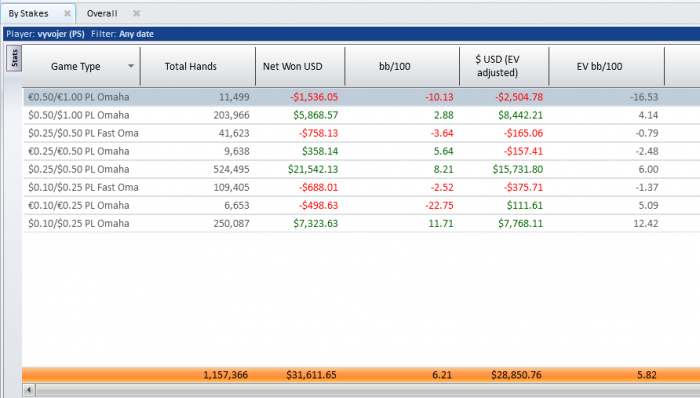Viewport: 700px width, 398px height.
Task: Click the -$758.13 net won cell
Action: pos(318,133)
